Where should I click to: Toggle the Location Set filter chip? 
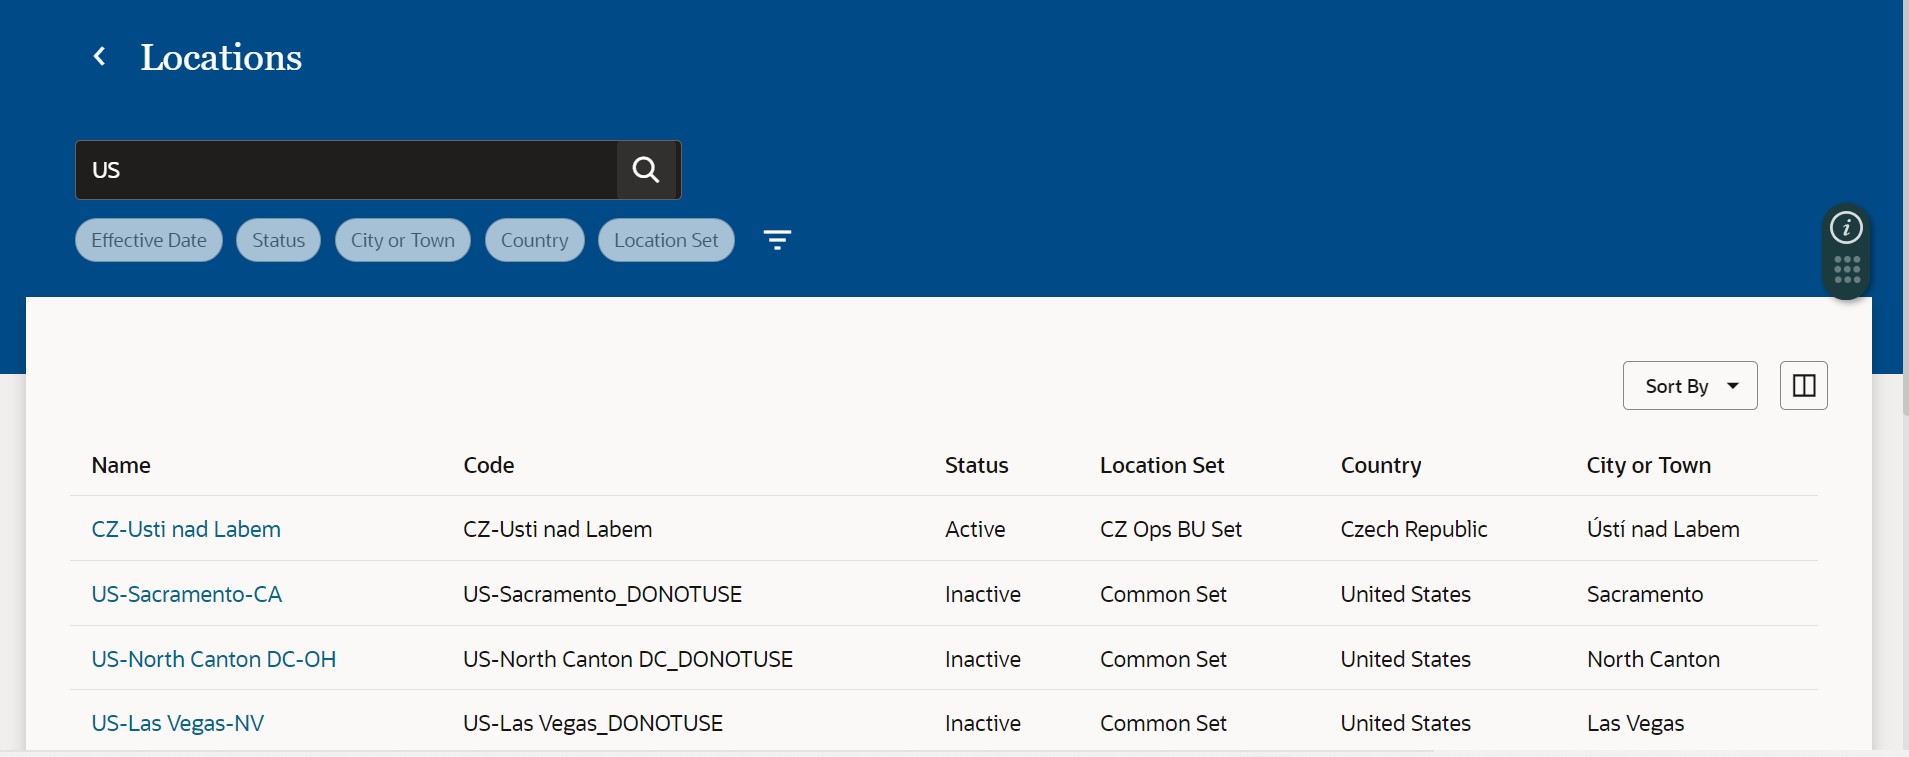coord(666,240)
